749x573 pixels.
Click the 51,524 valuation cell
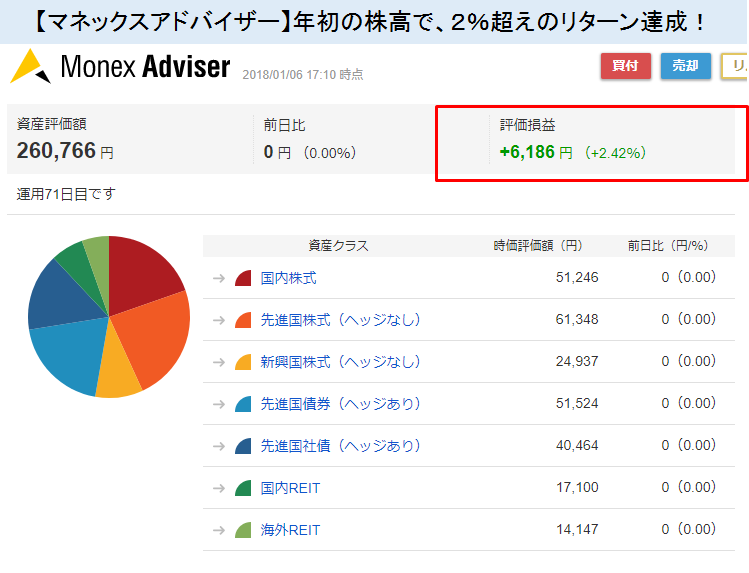coord(577,403)
